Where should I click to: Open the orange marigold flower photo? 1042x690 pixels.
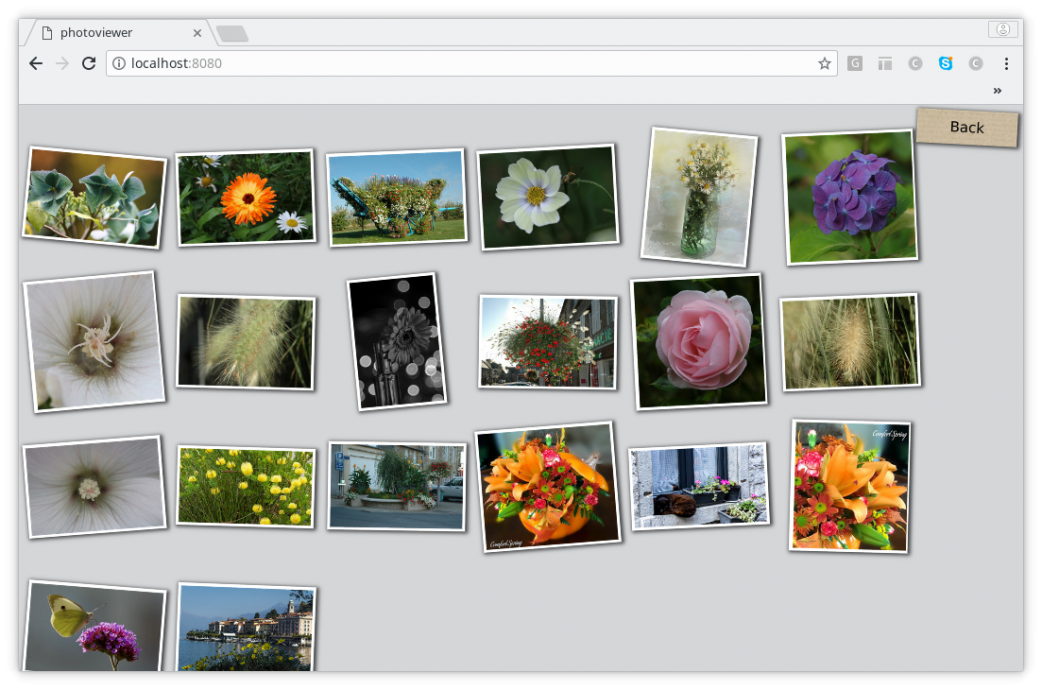point(245,198)
